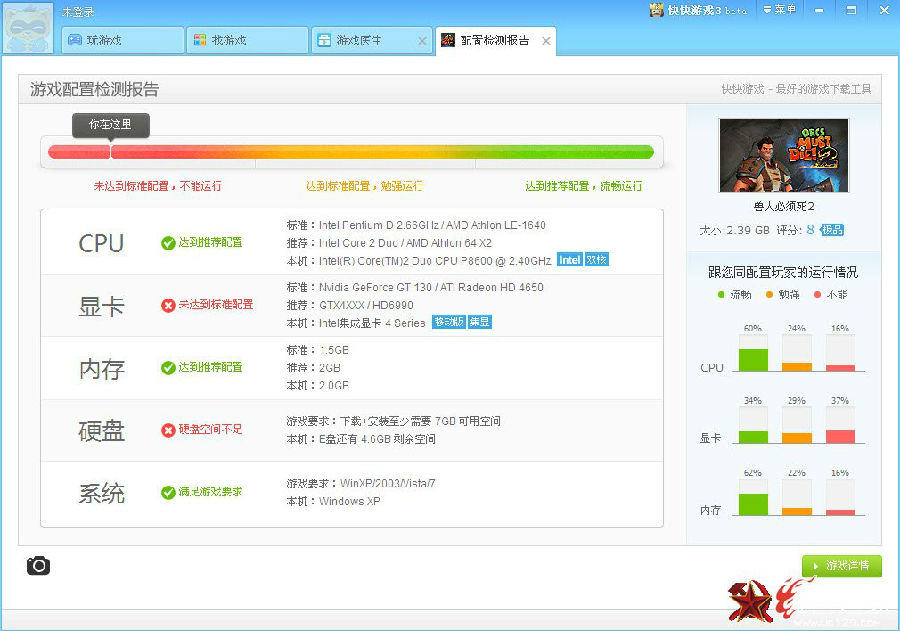Click the 内存 heading in the report
The image size is (900, 631).
point(102,369)
